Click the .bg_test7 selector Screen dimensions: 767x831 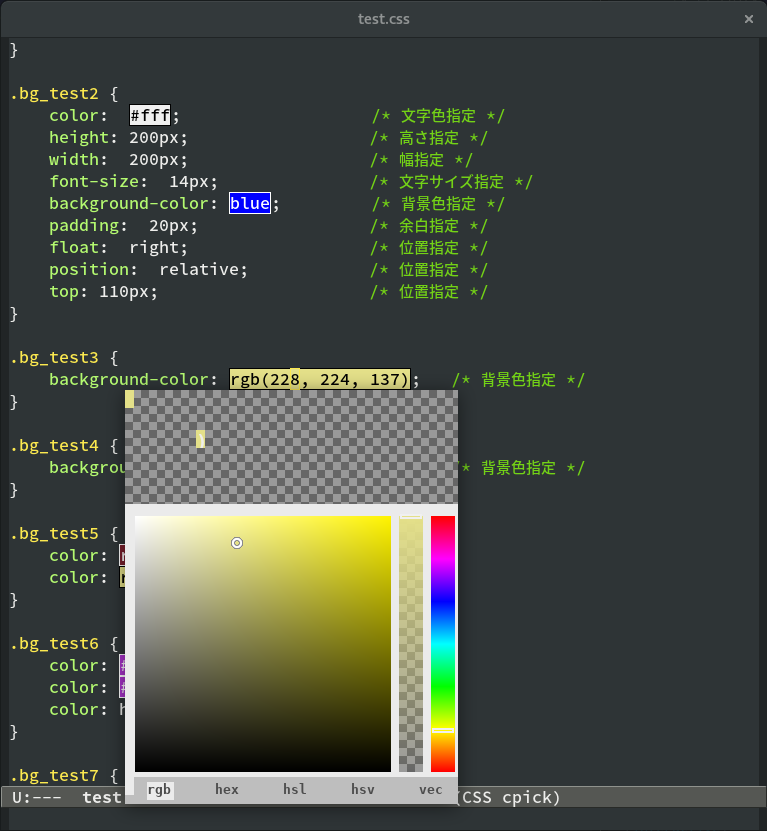click(x=54, y=775)
